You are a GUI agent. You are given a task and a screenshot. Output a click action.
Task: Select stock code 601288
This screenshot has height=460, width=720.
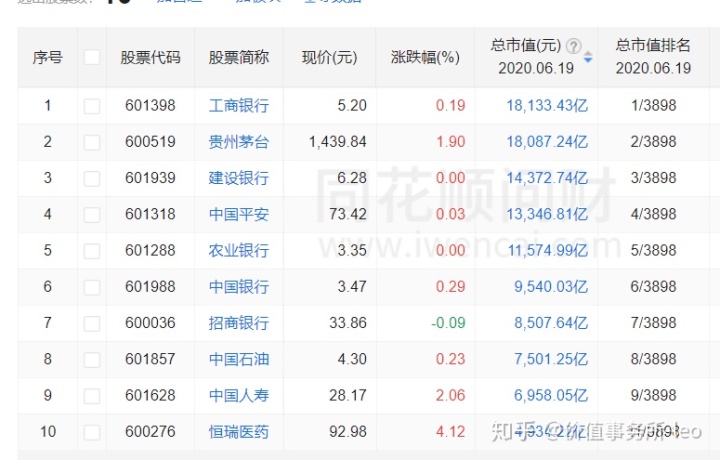tap(150, 251)
